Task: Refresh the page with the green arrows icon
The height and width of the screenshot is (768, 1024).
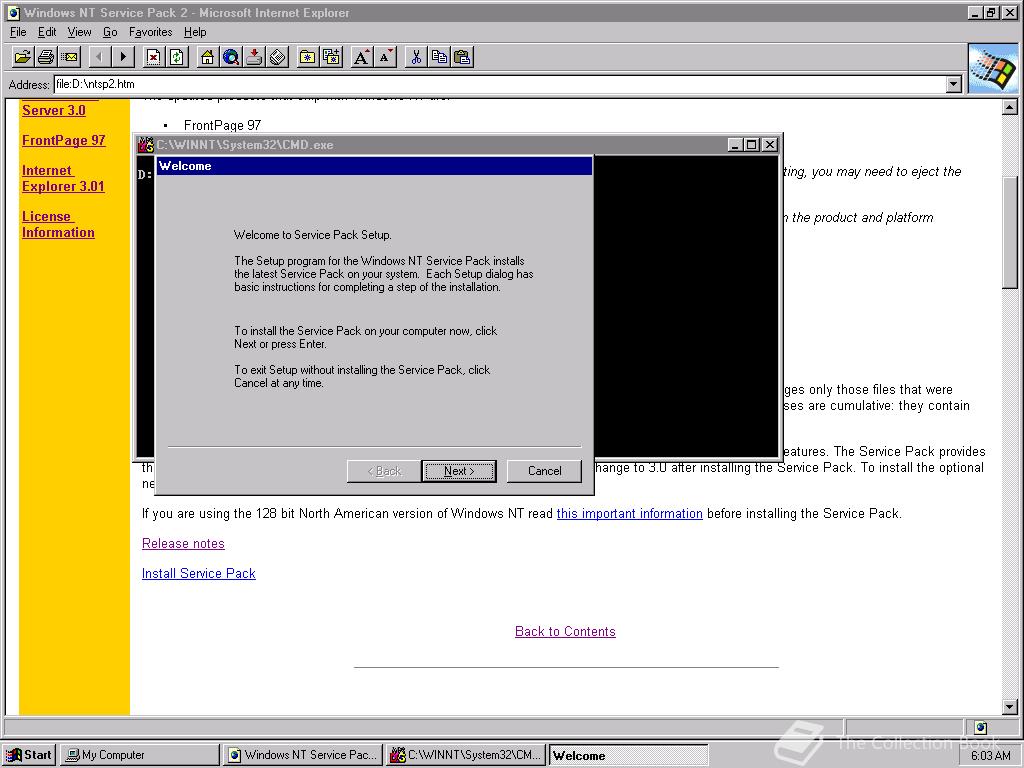Action: (x=177, y=57)
